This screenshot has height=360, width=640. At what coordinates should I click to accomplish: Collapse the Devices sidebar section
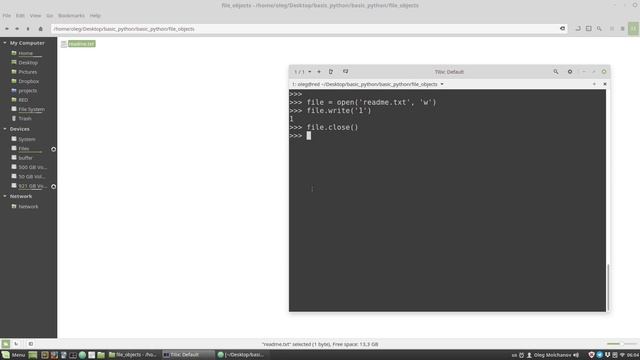pos(5,129)
